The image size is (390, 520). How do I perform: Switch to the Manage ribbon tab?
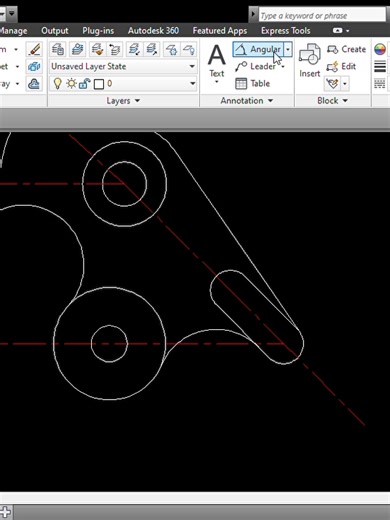[13, 31]
